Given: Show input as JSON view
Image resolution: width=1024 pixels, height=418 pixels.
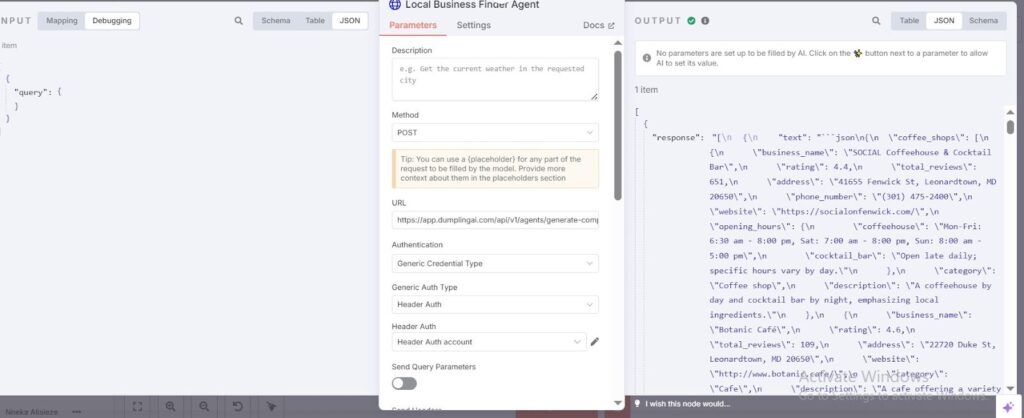Looking at the screenshot, I should 349,21.
